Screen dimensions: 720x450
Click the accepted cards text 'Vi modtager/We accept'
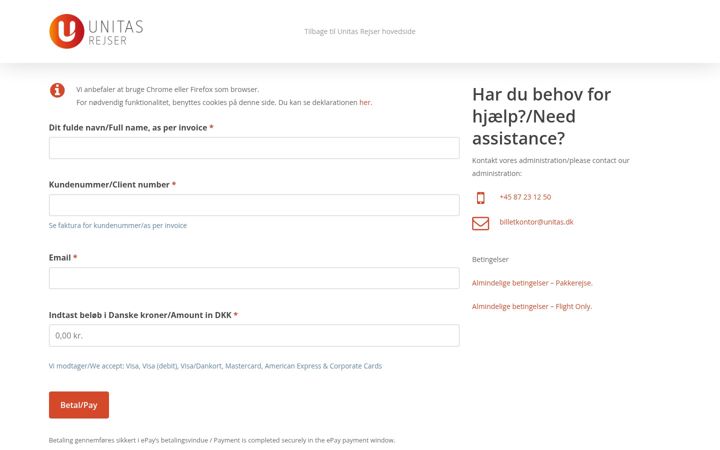(x=215, y=366)
